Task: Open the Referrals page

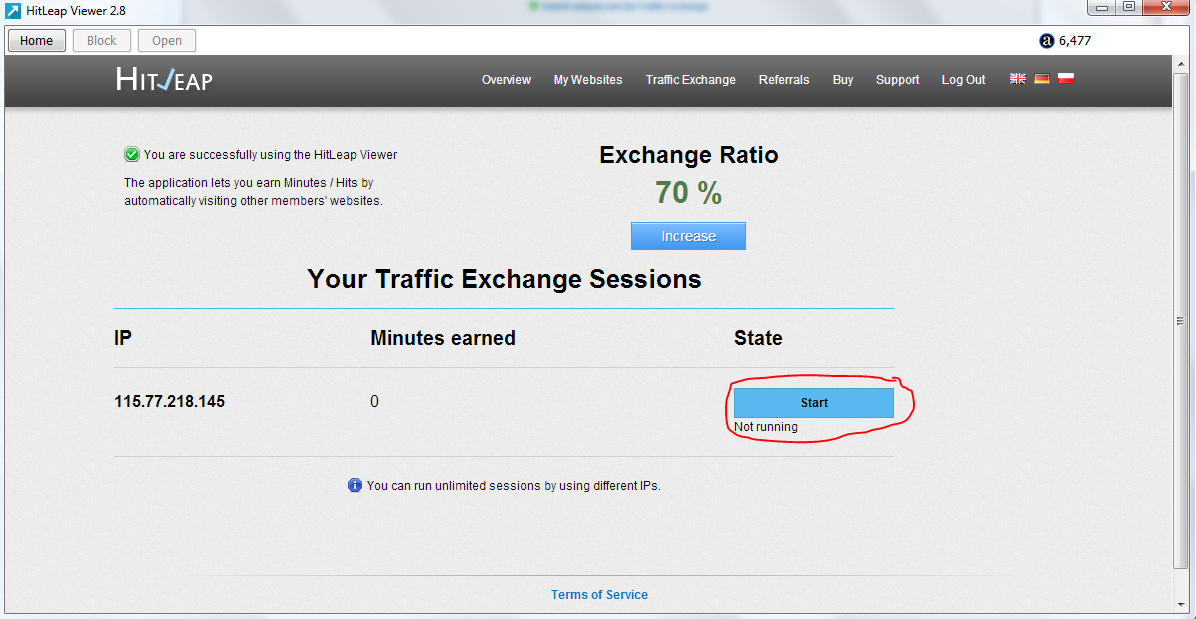Action: point(784,79)
